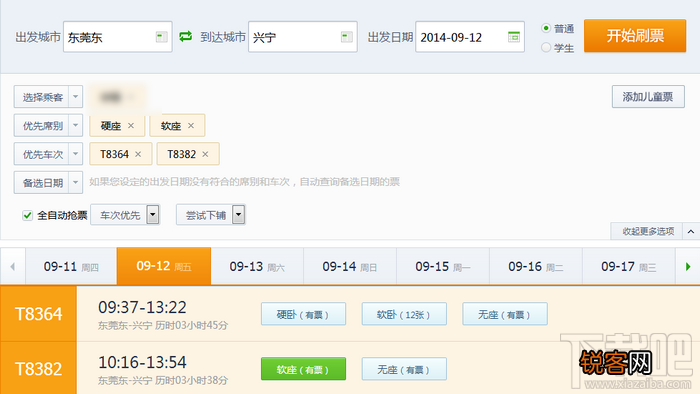
Task: Click the 09:37-13:22 schedule text
Action: [x=142, y=307]
